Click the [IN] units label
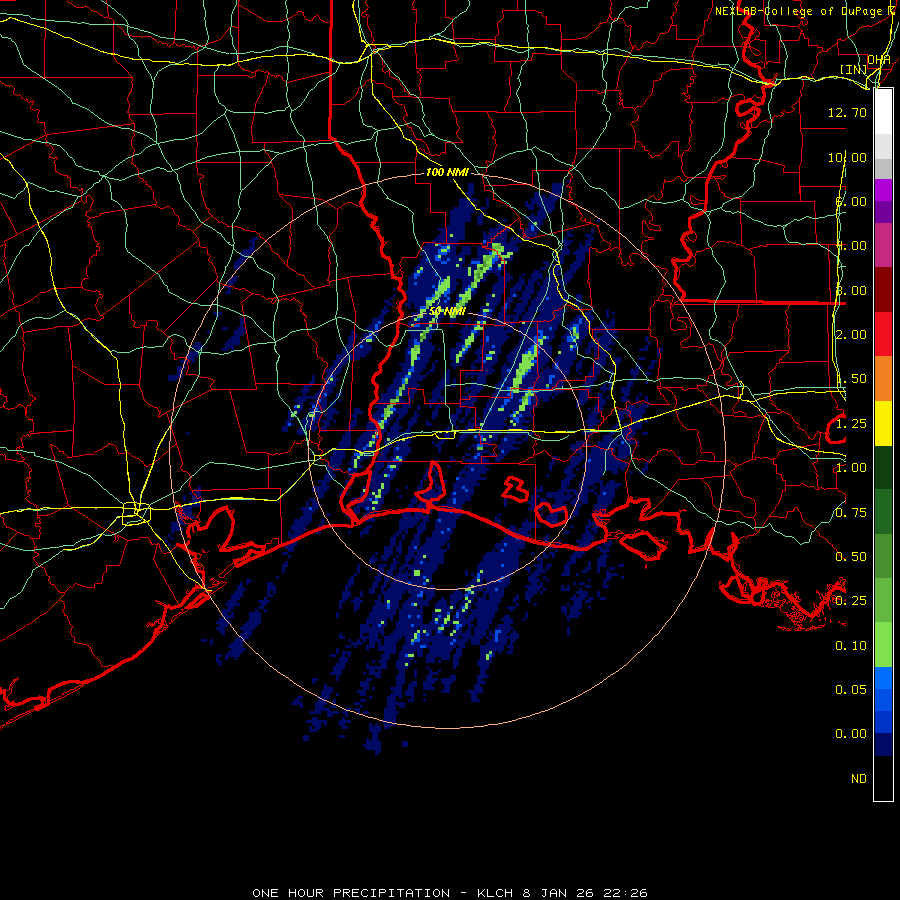Viewport: 900px width, 900px height. tap(854, 69)
